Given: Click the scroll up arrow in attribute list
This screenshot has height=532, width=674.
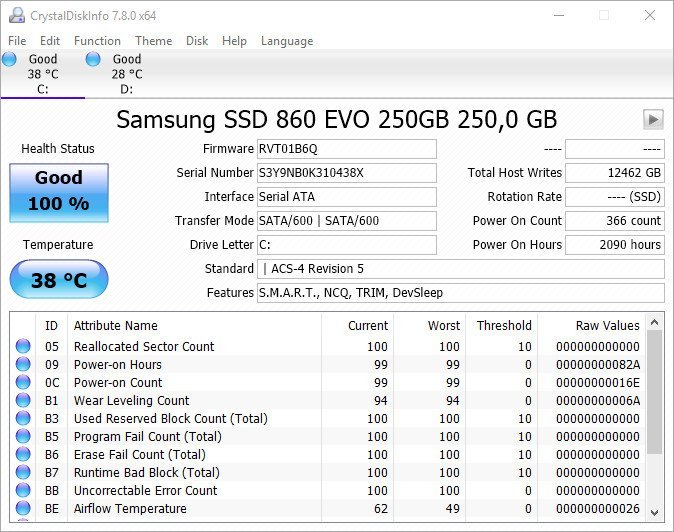Looking at the screenshot, I should [x=655, y=324].
